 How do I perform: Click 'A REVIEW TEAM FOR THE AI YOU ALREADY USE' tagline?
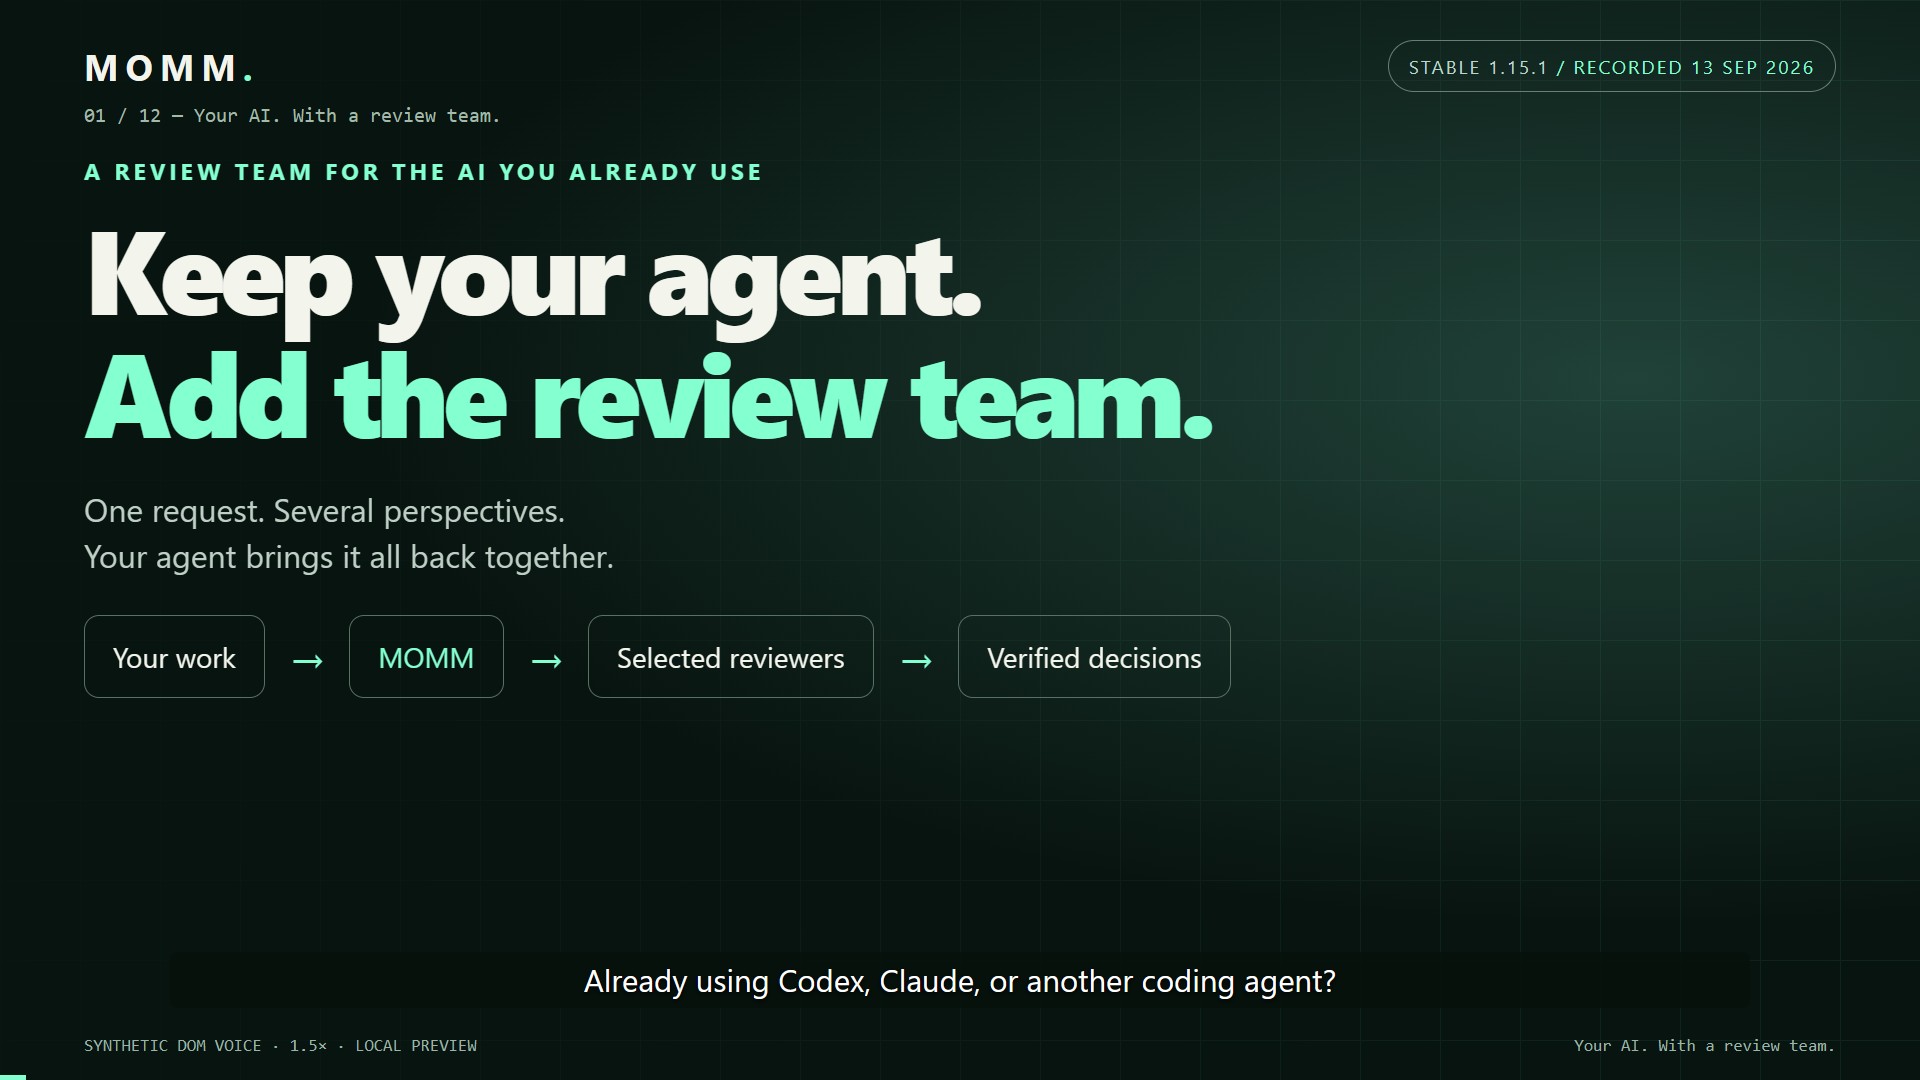[x=423, y=172]
